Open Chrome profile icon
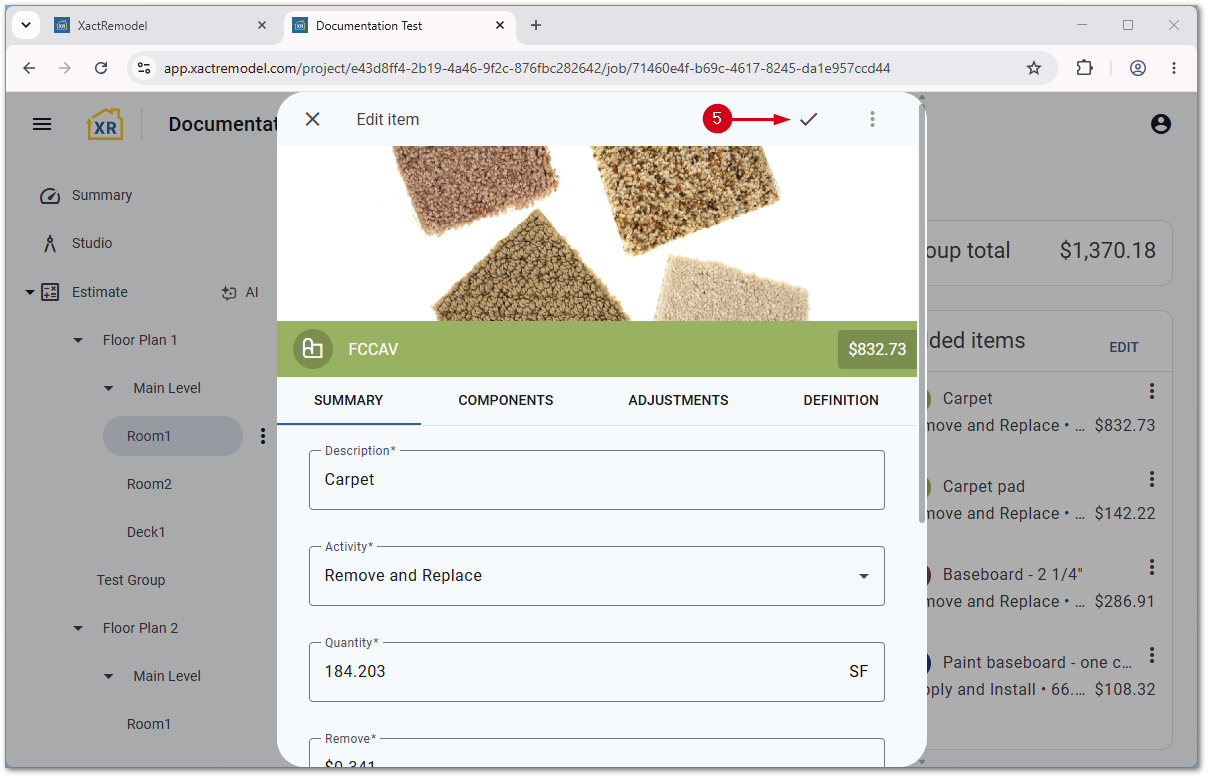Viewport: 1207px width, 777px height. (x=1138, y=68)
